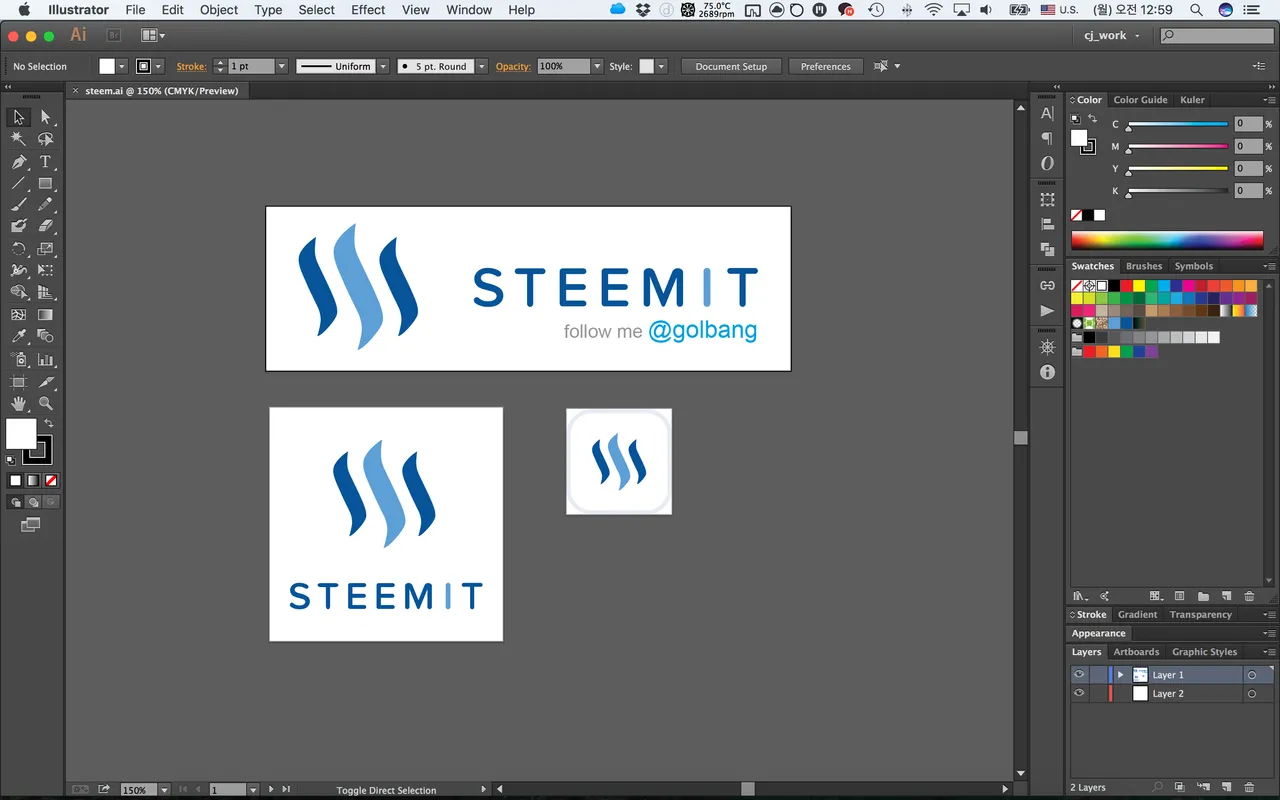Open the Character panel from the dock
Image resolution: width=1280 pixels, height=800 pixels.
tap(1047, 114)
